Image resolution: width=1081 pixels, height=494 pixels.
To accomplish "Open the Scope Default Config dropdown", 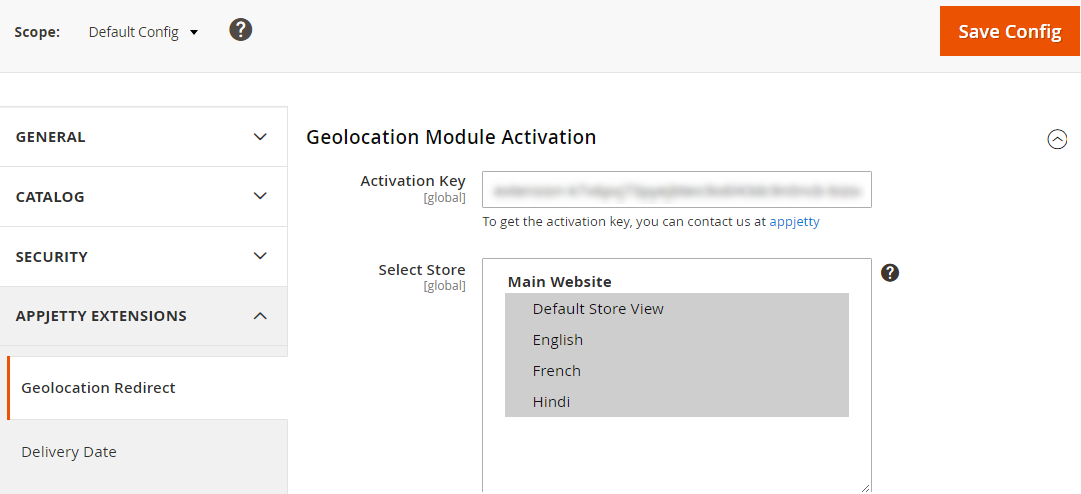I will click(143, 32).
